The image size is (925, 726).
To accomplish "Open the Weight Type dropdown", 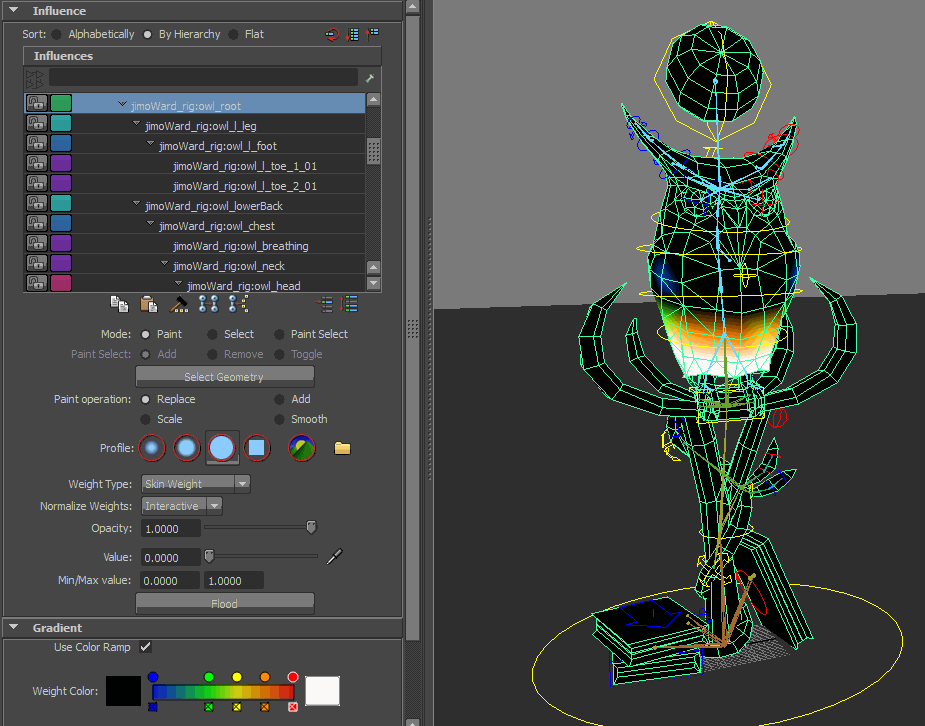I will 196,484.
